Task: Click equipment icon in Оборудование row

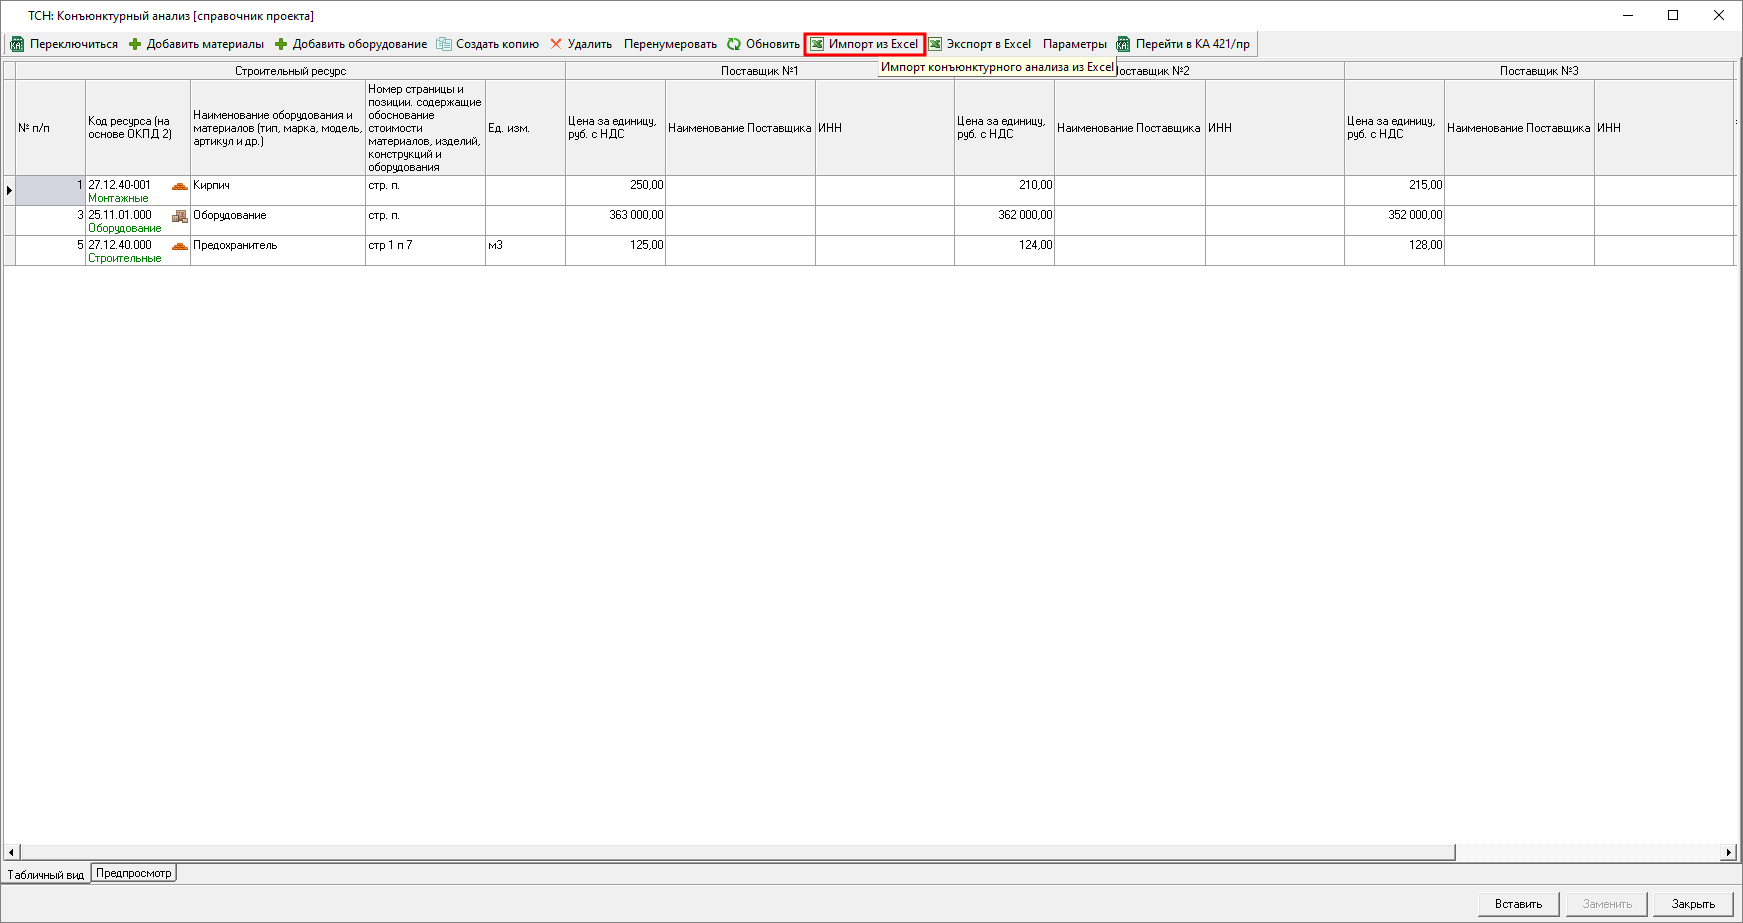Action: click(180, 216)
